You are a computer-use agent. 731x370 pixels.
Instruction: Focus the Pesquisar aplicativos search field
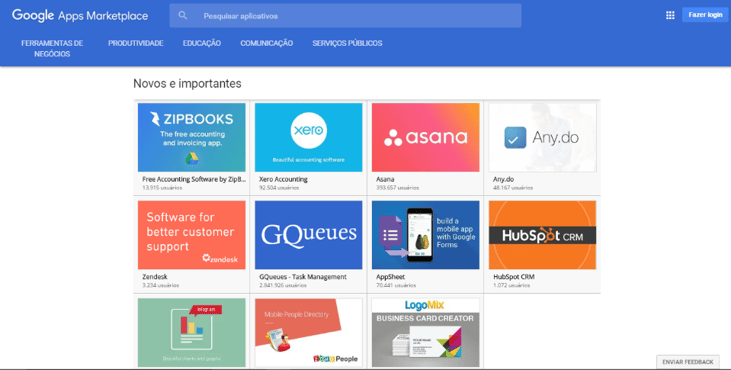pos(345,16)
